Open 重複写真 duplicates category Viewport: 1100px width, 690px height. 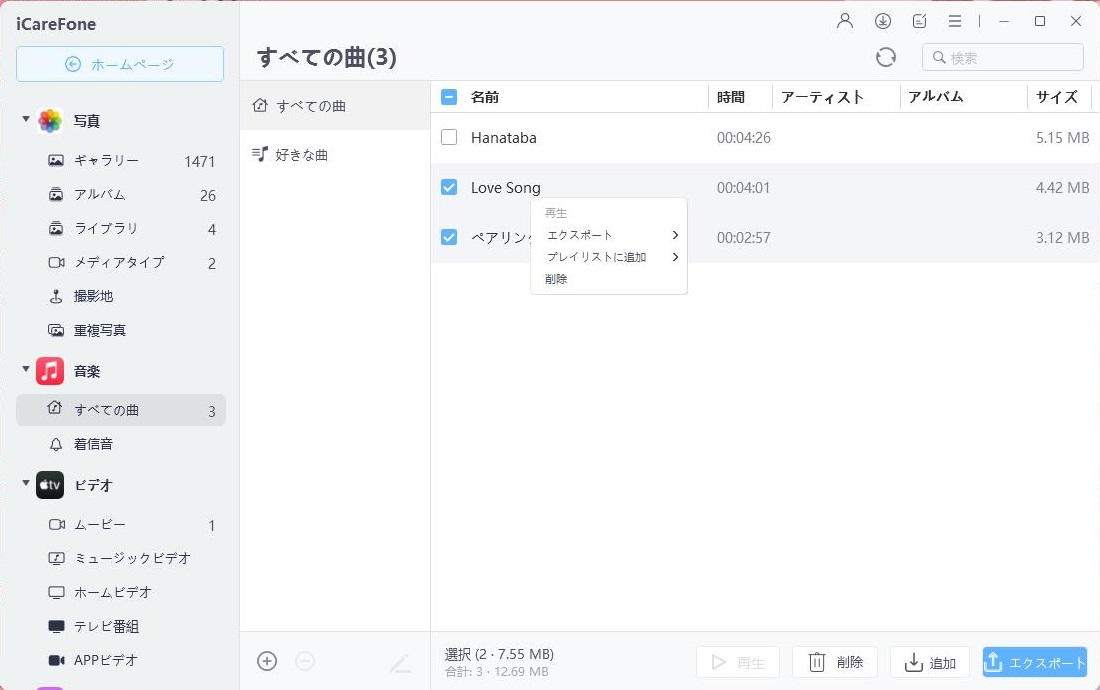[x=121, y=330]
